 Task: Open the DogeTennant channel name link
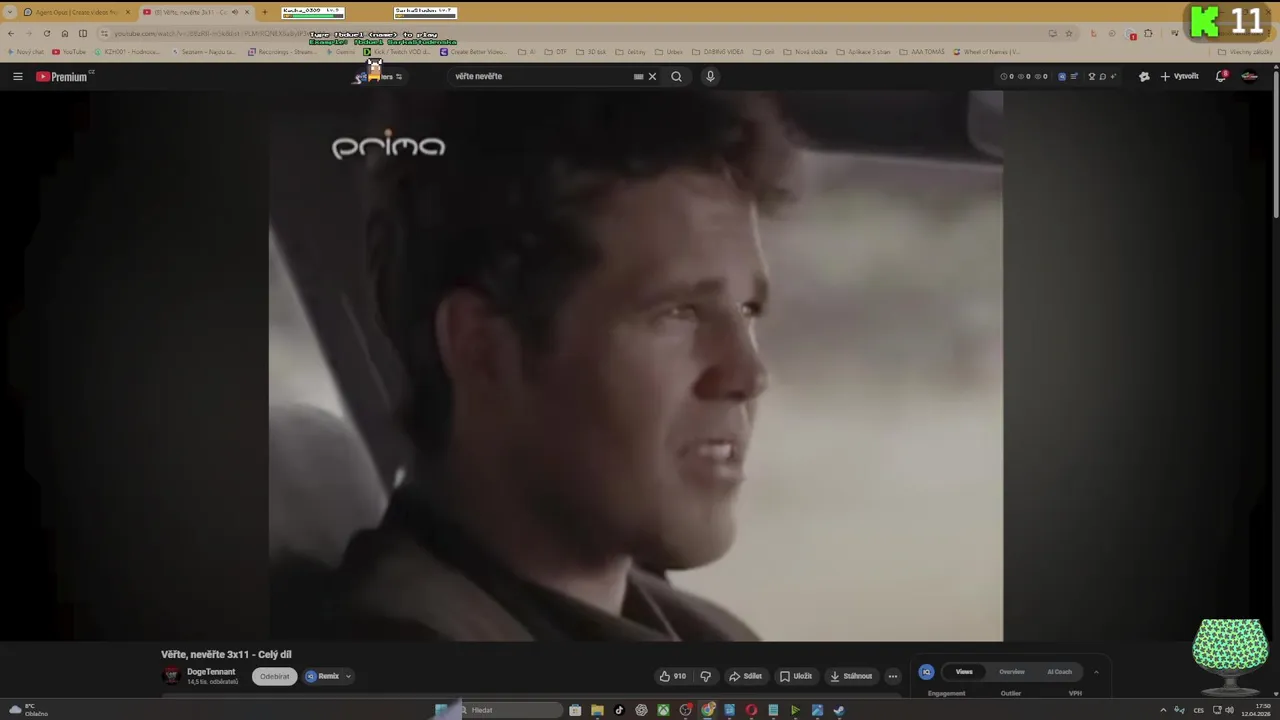pyautogui.click(x=211, y=672)
